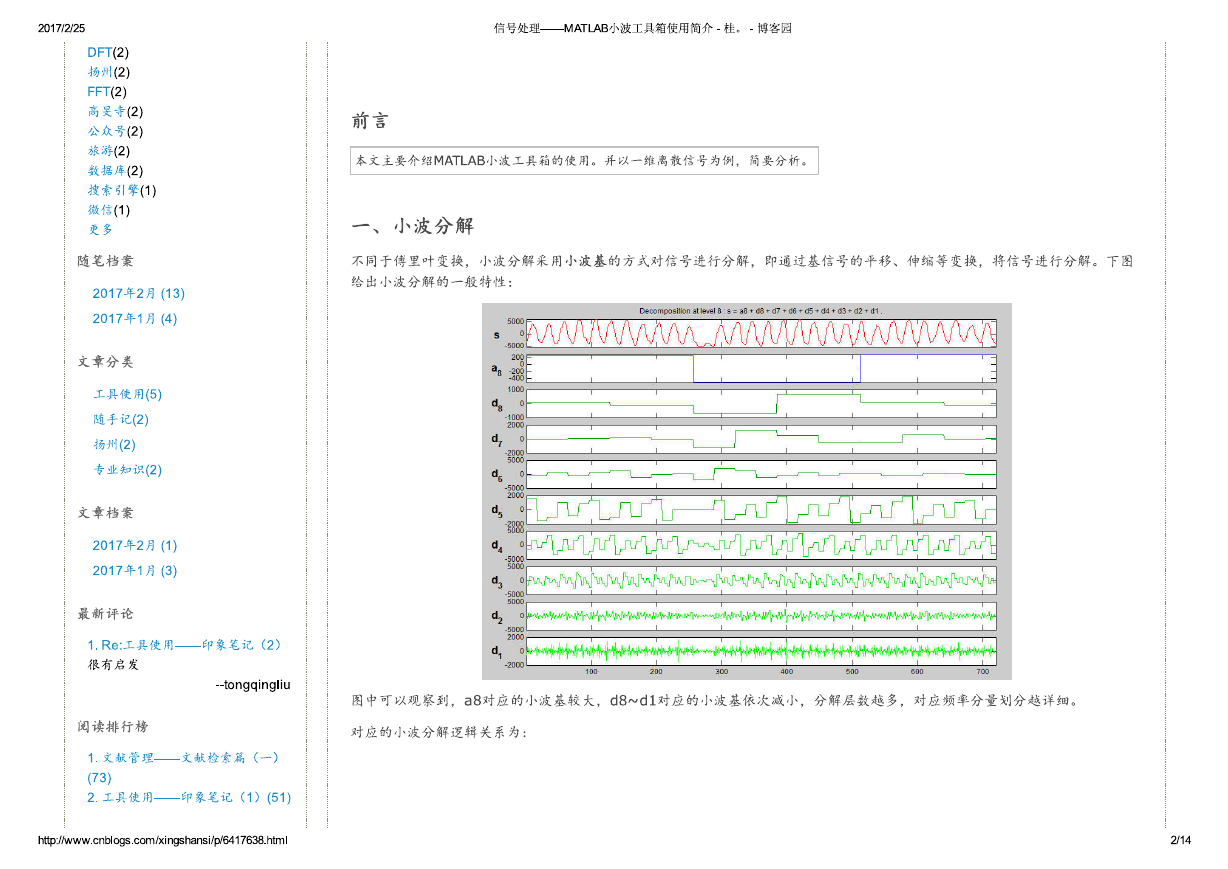Click the boxed intro text about MATLAB小波工具箱
The width and height of the screenshot is (1228, 869).
point(584,160)
